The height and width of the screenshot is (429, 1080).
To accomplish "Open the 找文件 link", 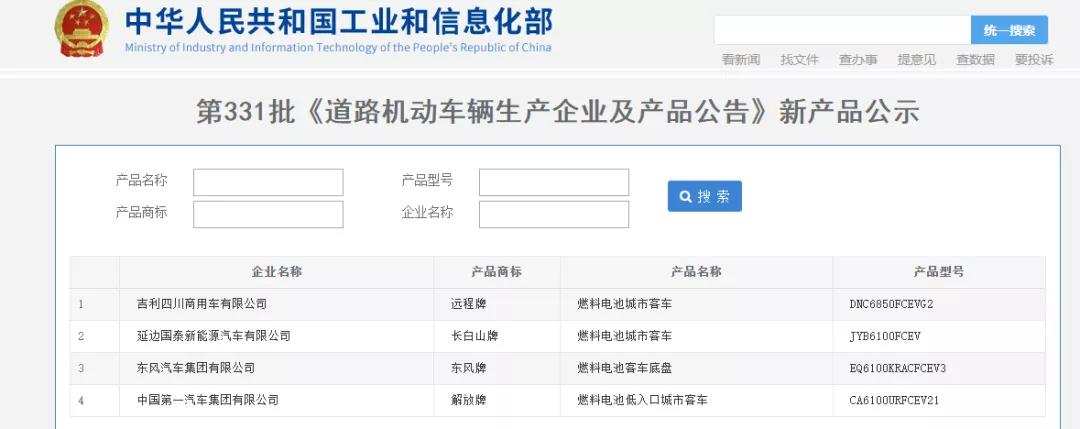I will click(x=800, y=60).
